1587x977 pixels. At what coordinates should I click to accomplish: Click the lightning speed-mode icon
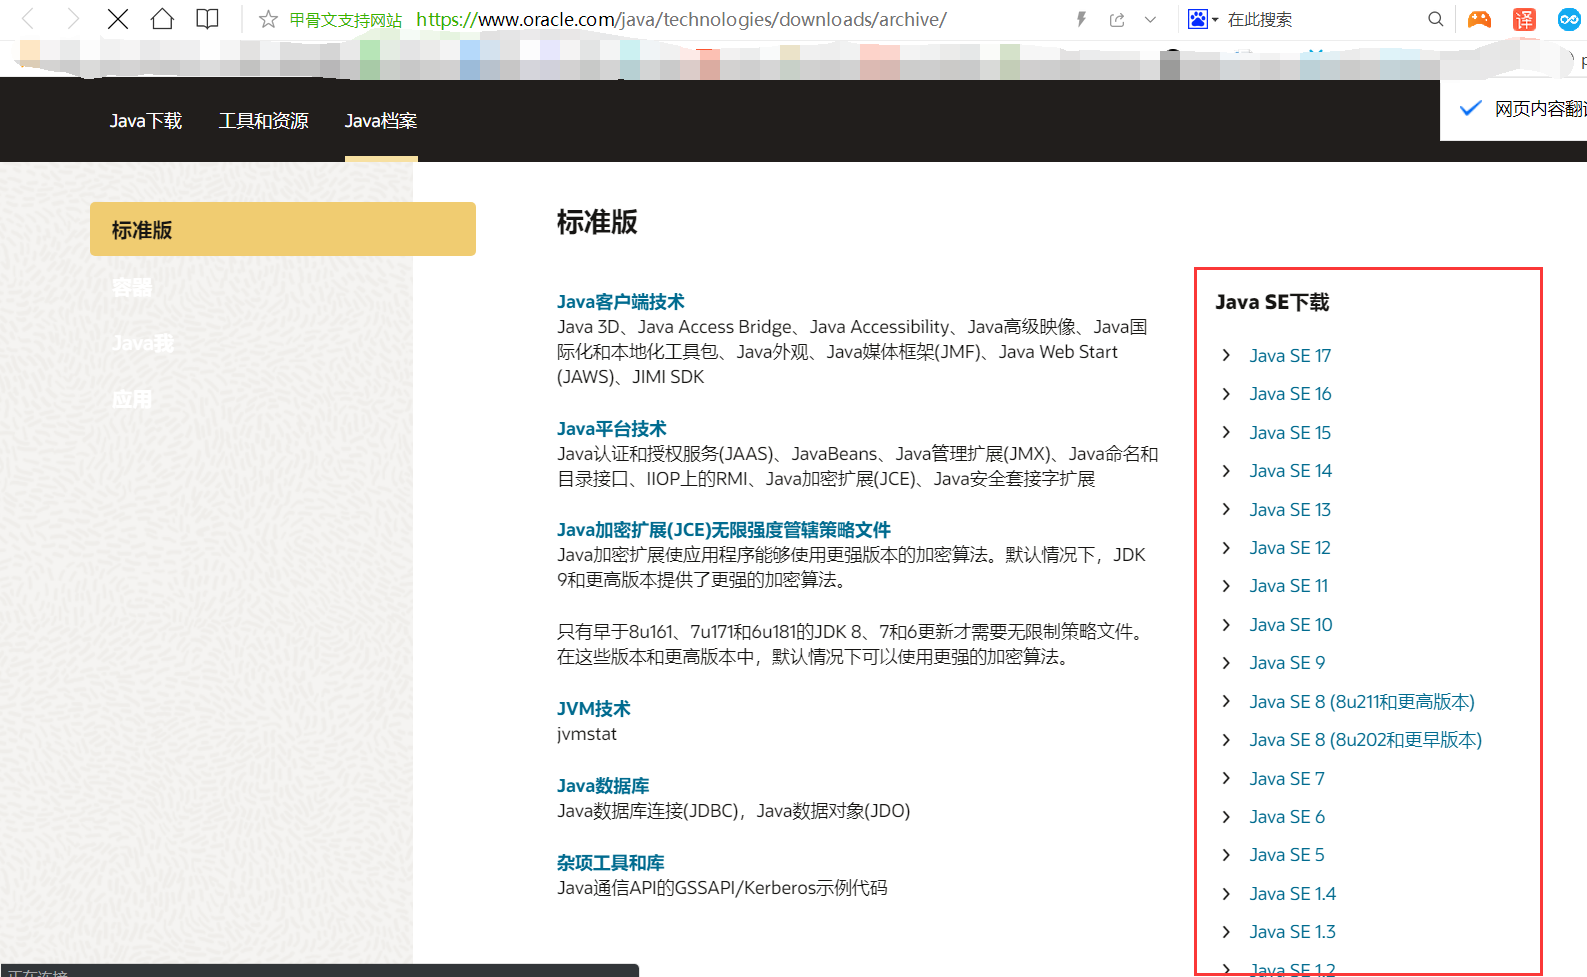coord(1081,19)
